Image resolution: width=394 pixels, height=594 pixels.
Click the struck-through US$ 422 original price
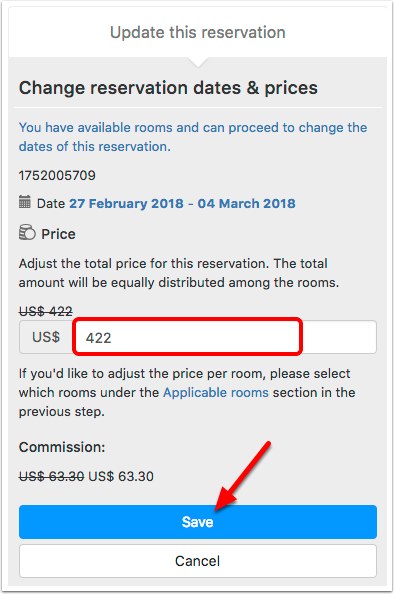(x=45, y=311)
